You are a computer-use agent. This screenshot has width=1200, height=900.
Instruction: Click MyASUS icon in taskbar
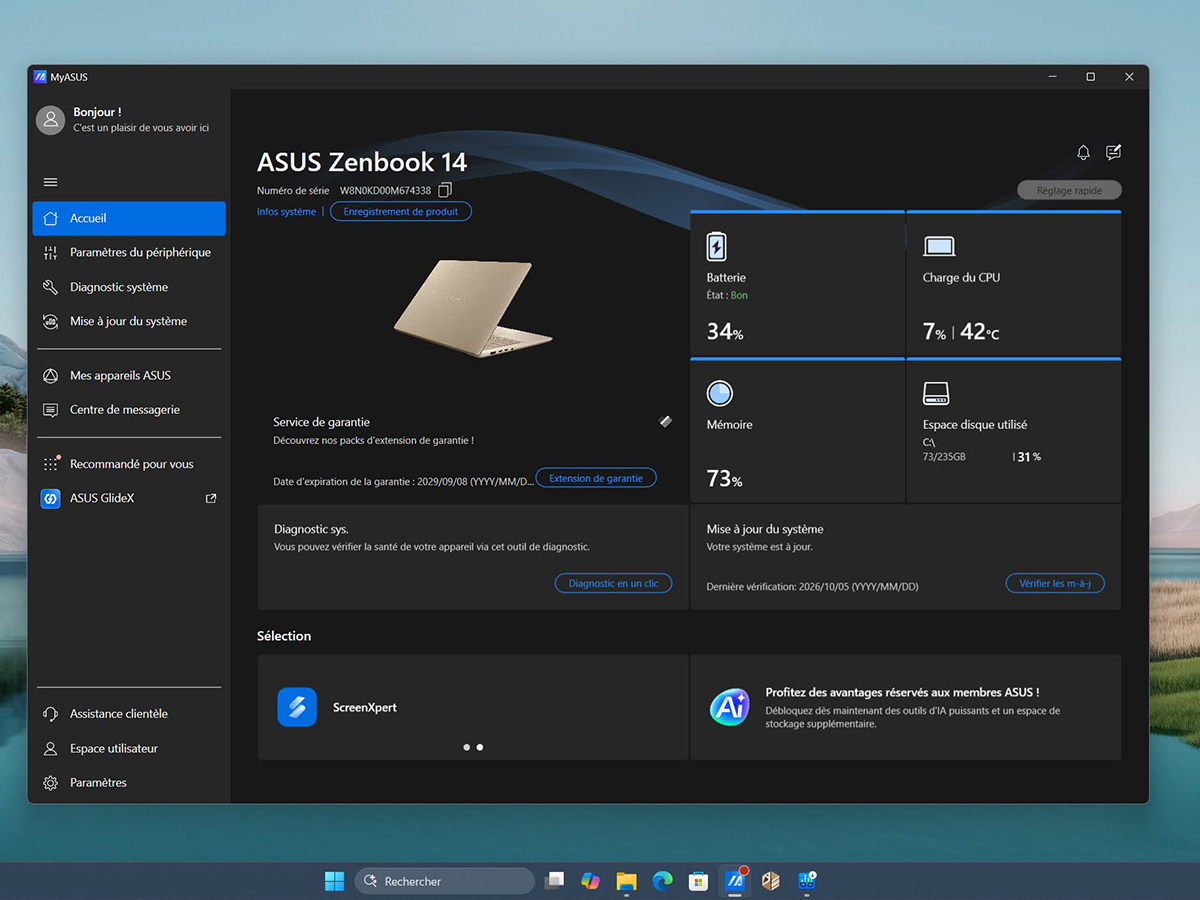pyautogui.click(x=735, y=881)
